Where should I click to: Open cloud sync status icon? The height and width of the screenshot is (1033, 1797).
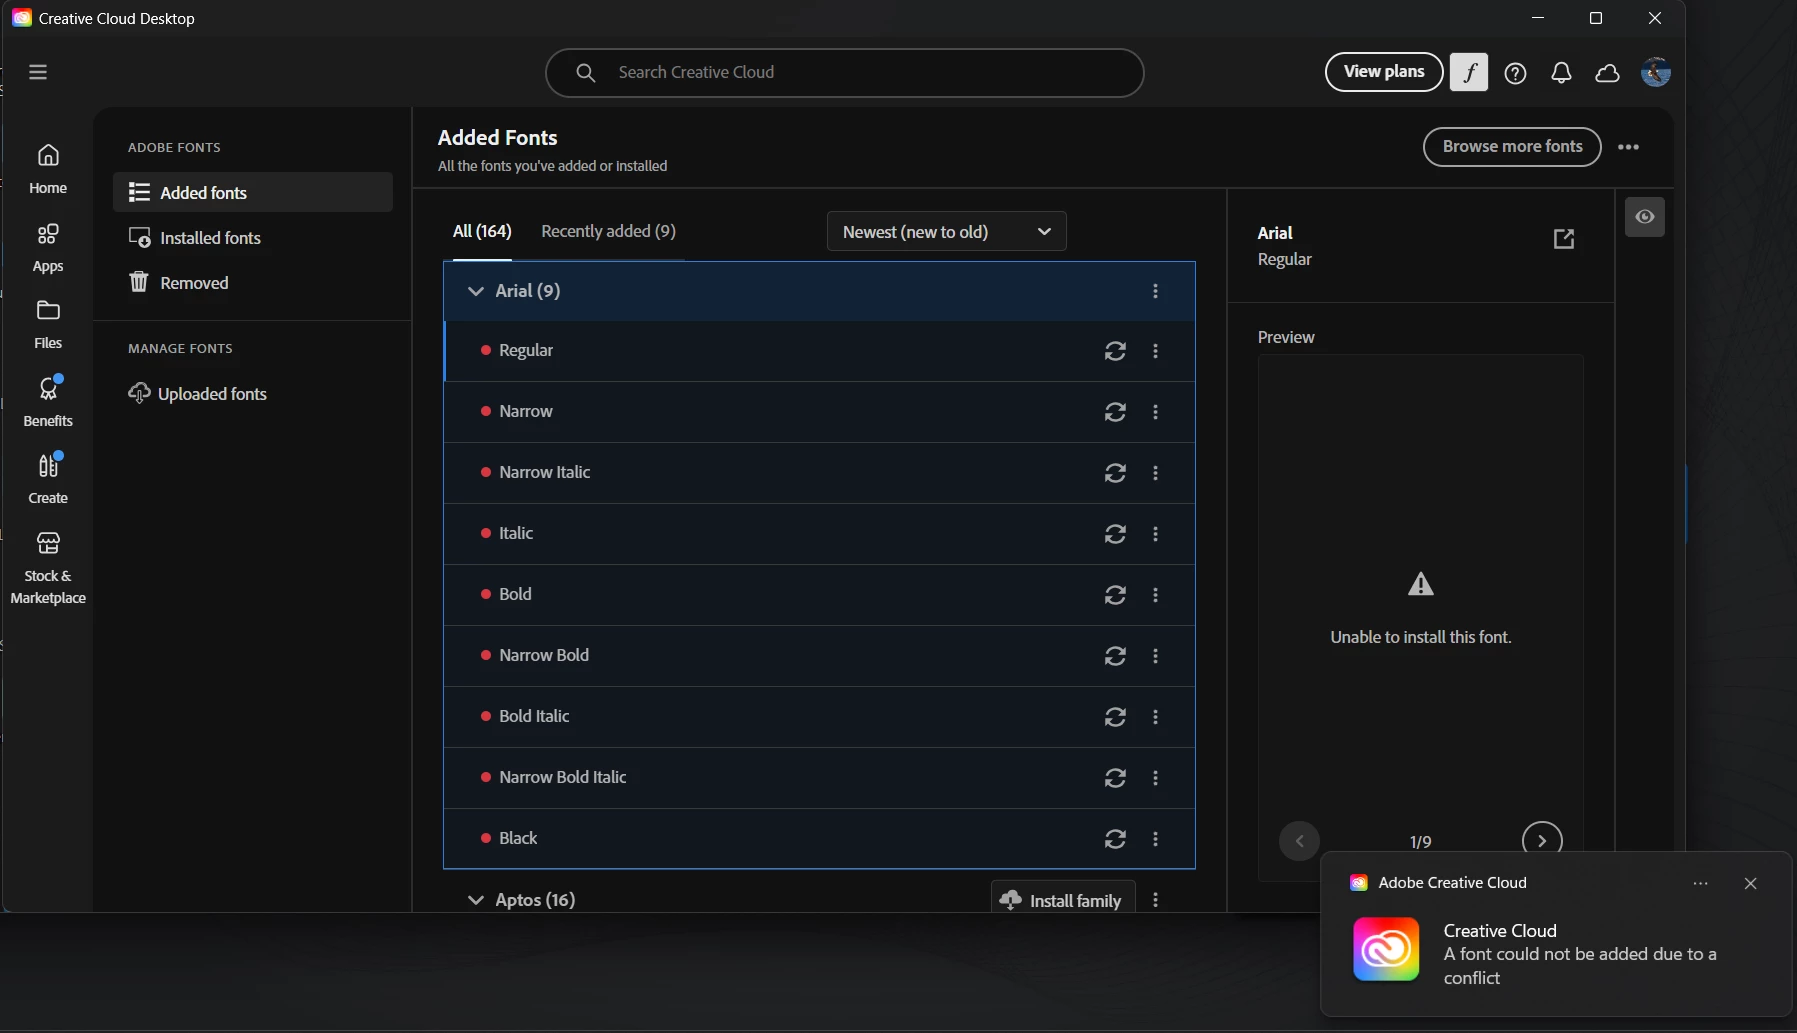(x=1607, y=73)
